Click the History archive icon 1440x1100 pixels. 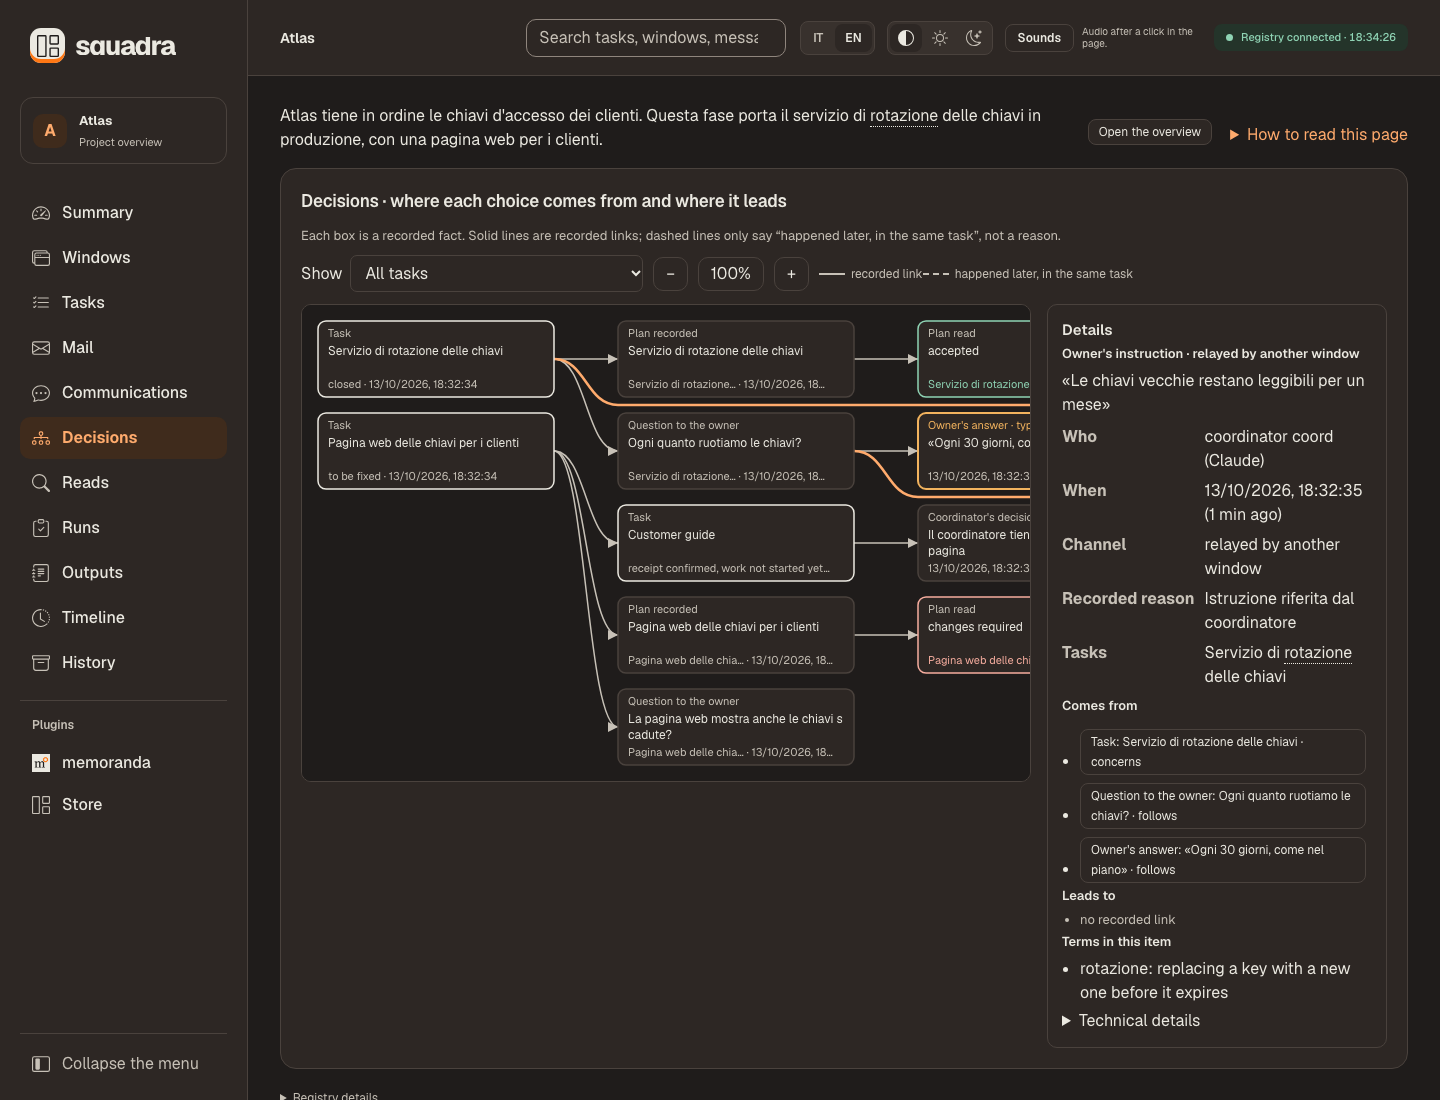(x=41, y=663)
